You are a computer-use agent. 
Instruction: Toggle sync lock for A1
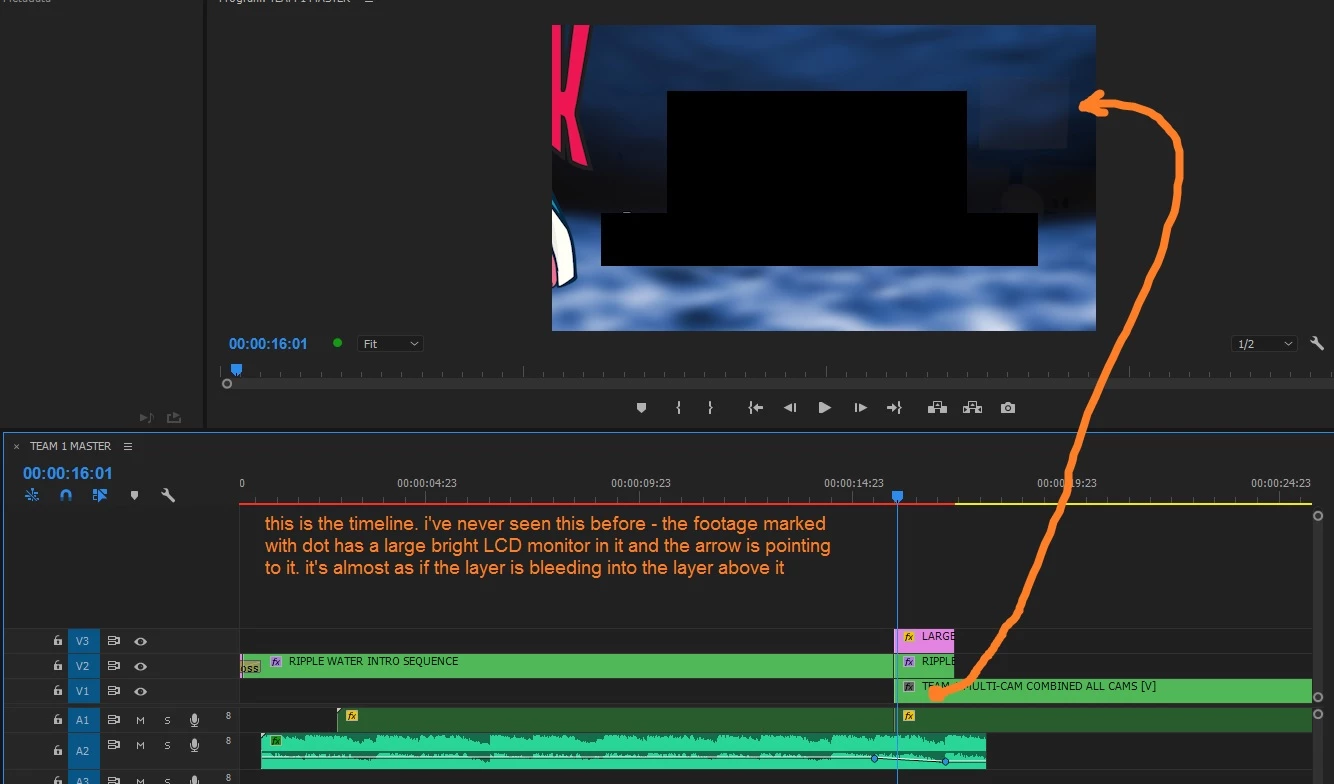(114, 720)
